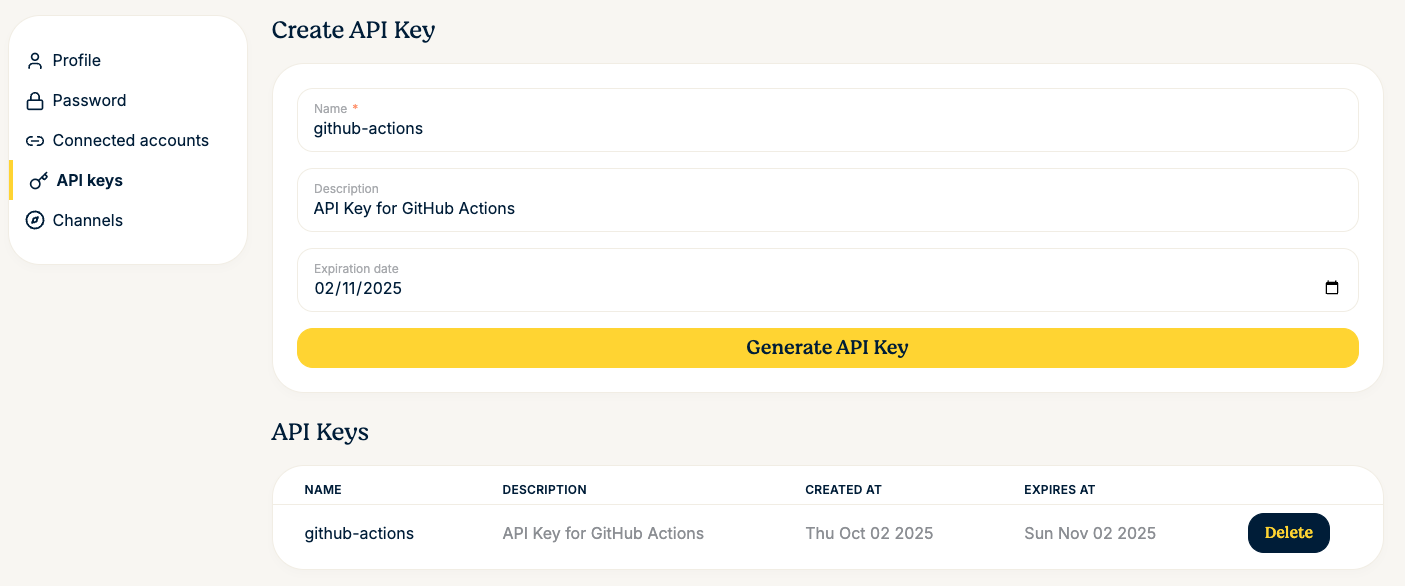Click the github-actions name in the table row

pos(359,534)
